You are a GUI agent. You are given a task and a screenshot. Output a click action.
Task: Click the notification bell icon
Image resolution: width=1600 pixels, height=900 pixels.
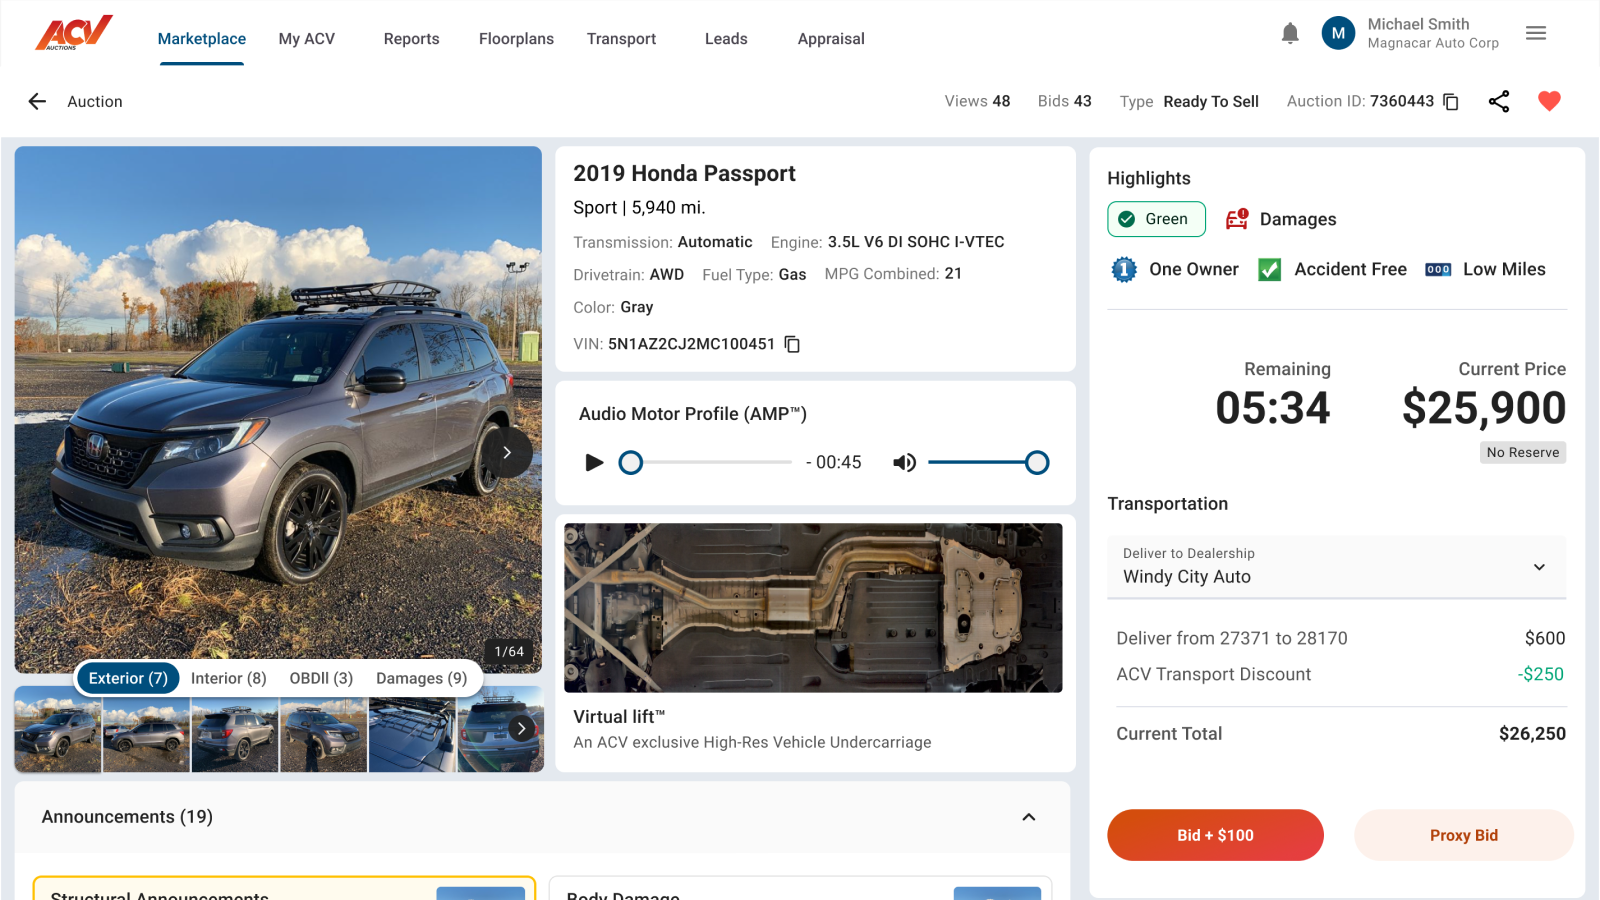[1290, 33]
